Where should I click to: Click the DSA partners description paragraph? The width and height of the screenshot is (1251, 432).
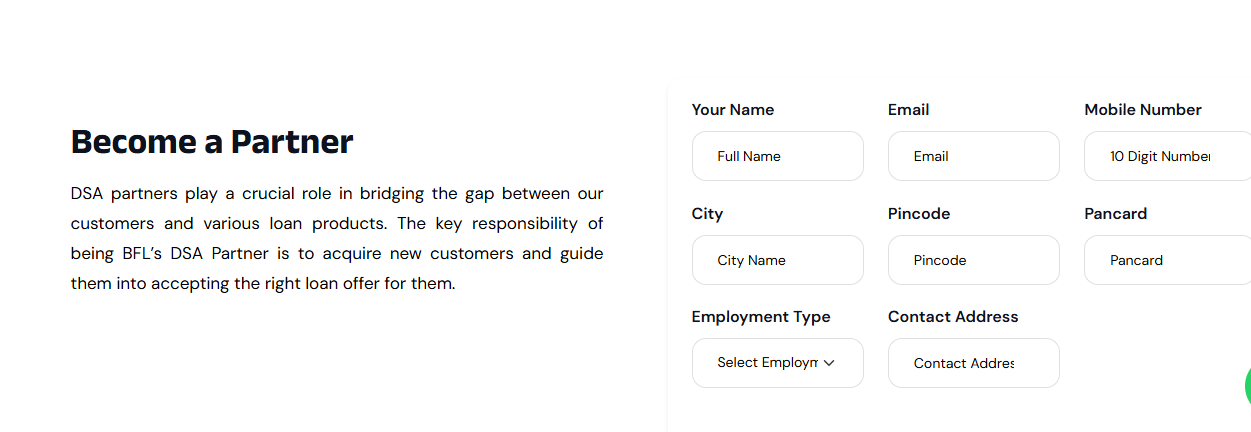coord(337,238)
